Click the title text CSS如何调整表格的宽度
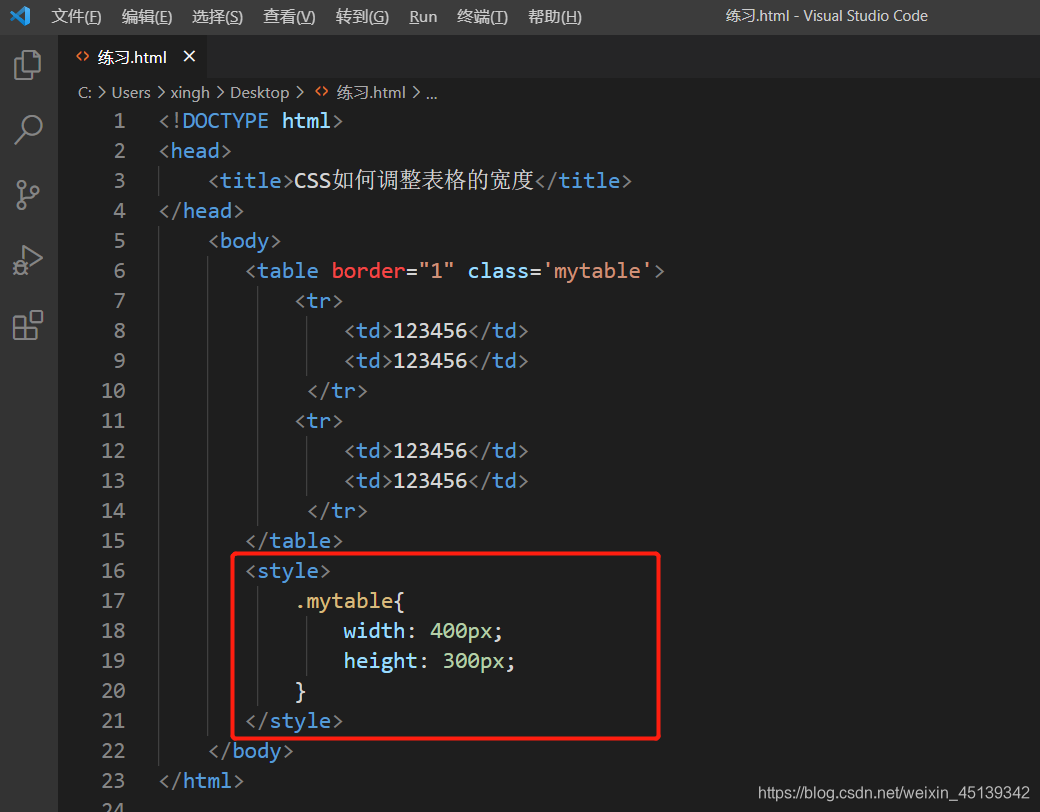Screen dimensions: 1040x812 [x=413, y=180]
